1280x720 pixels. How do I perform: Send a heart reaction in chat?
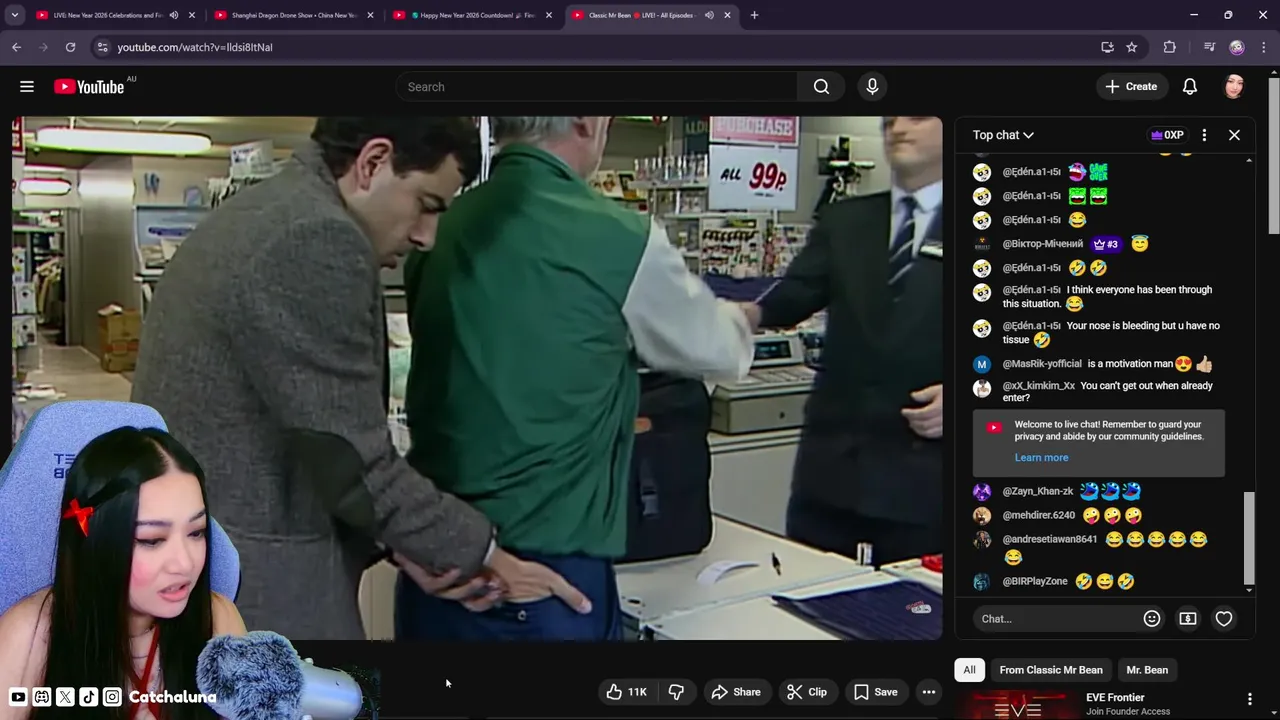coord(1224,619)
